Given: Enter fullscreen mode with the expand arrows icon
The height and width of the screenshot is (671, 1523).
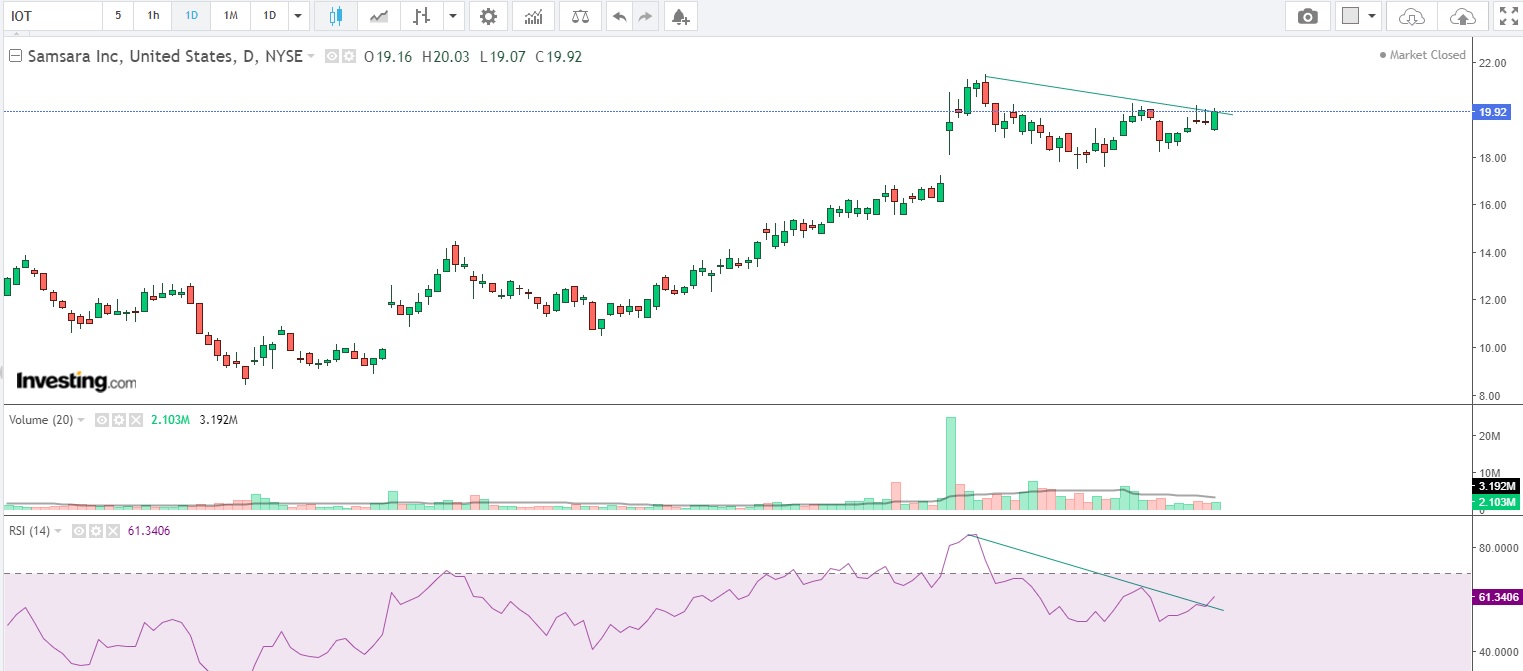Looking at the screenshot, I should (x=1508, y=16).
